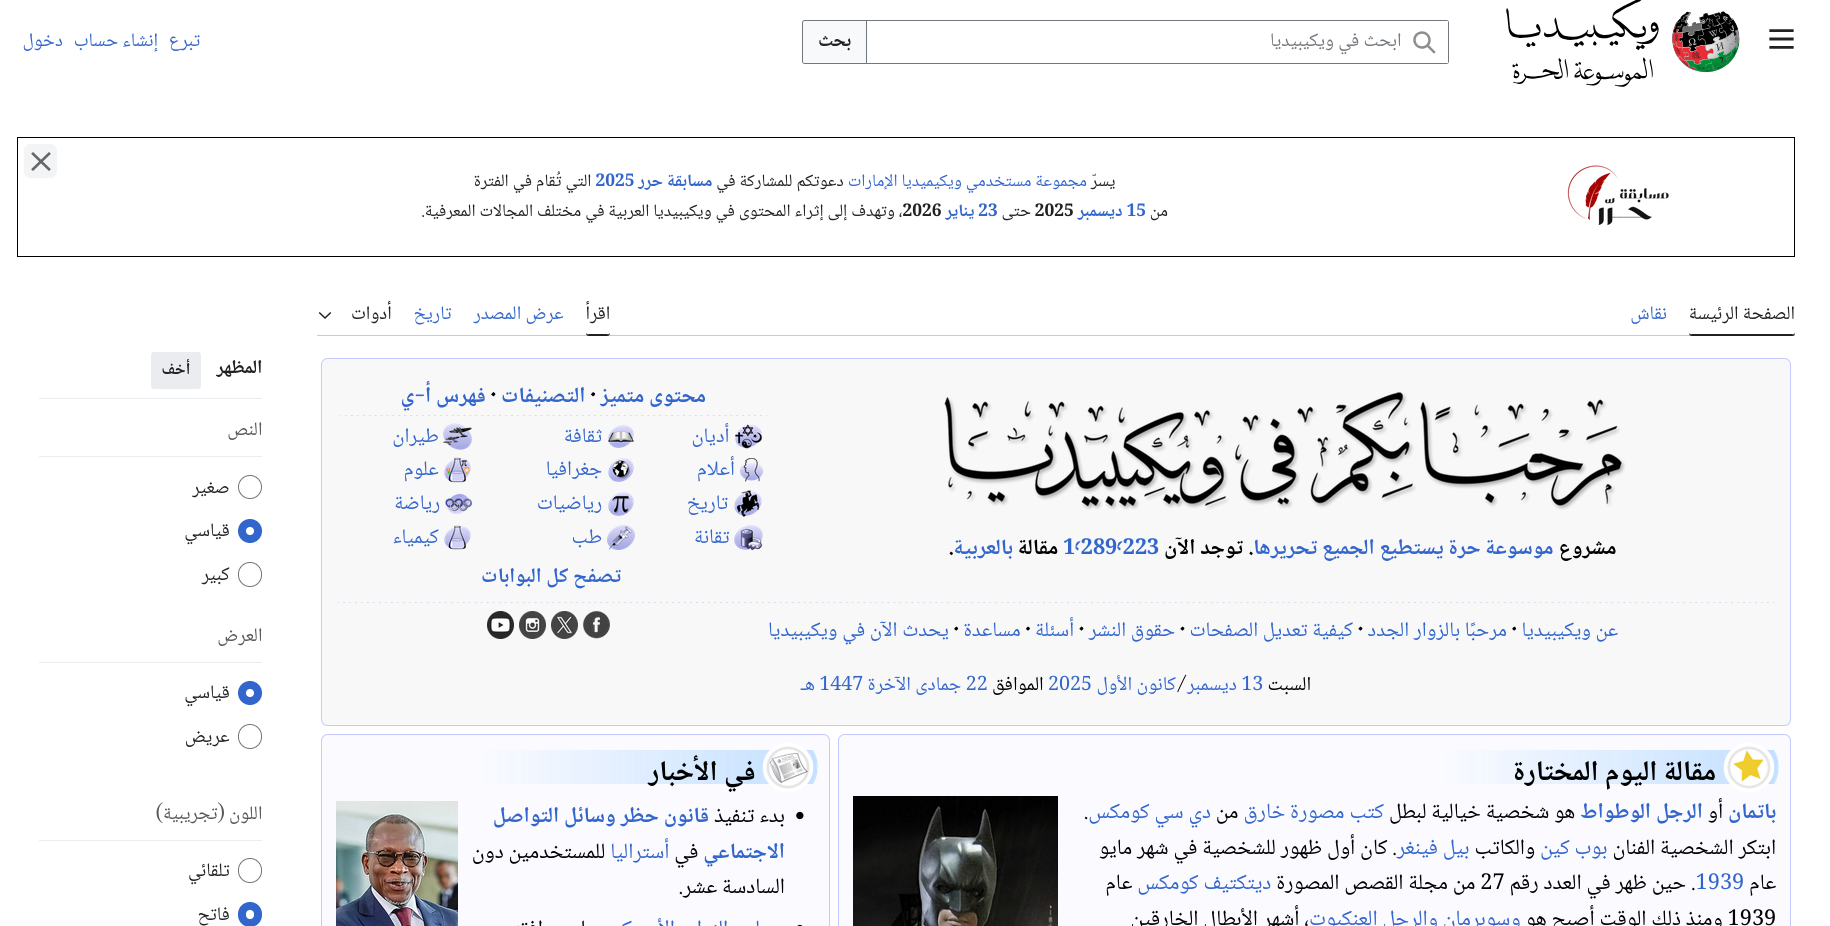Viewport: 1830px width, 926px height.
Task: Open the باتمان article link
Action: (x=1753, y=812)
